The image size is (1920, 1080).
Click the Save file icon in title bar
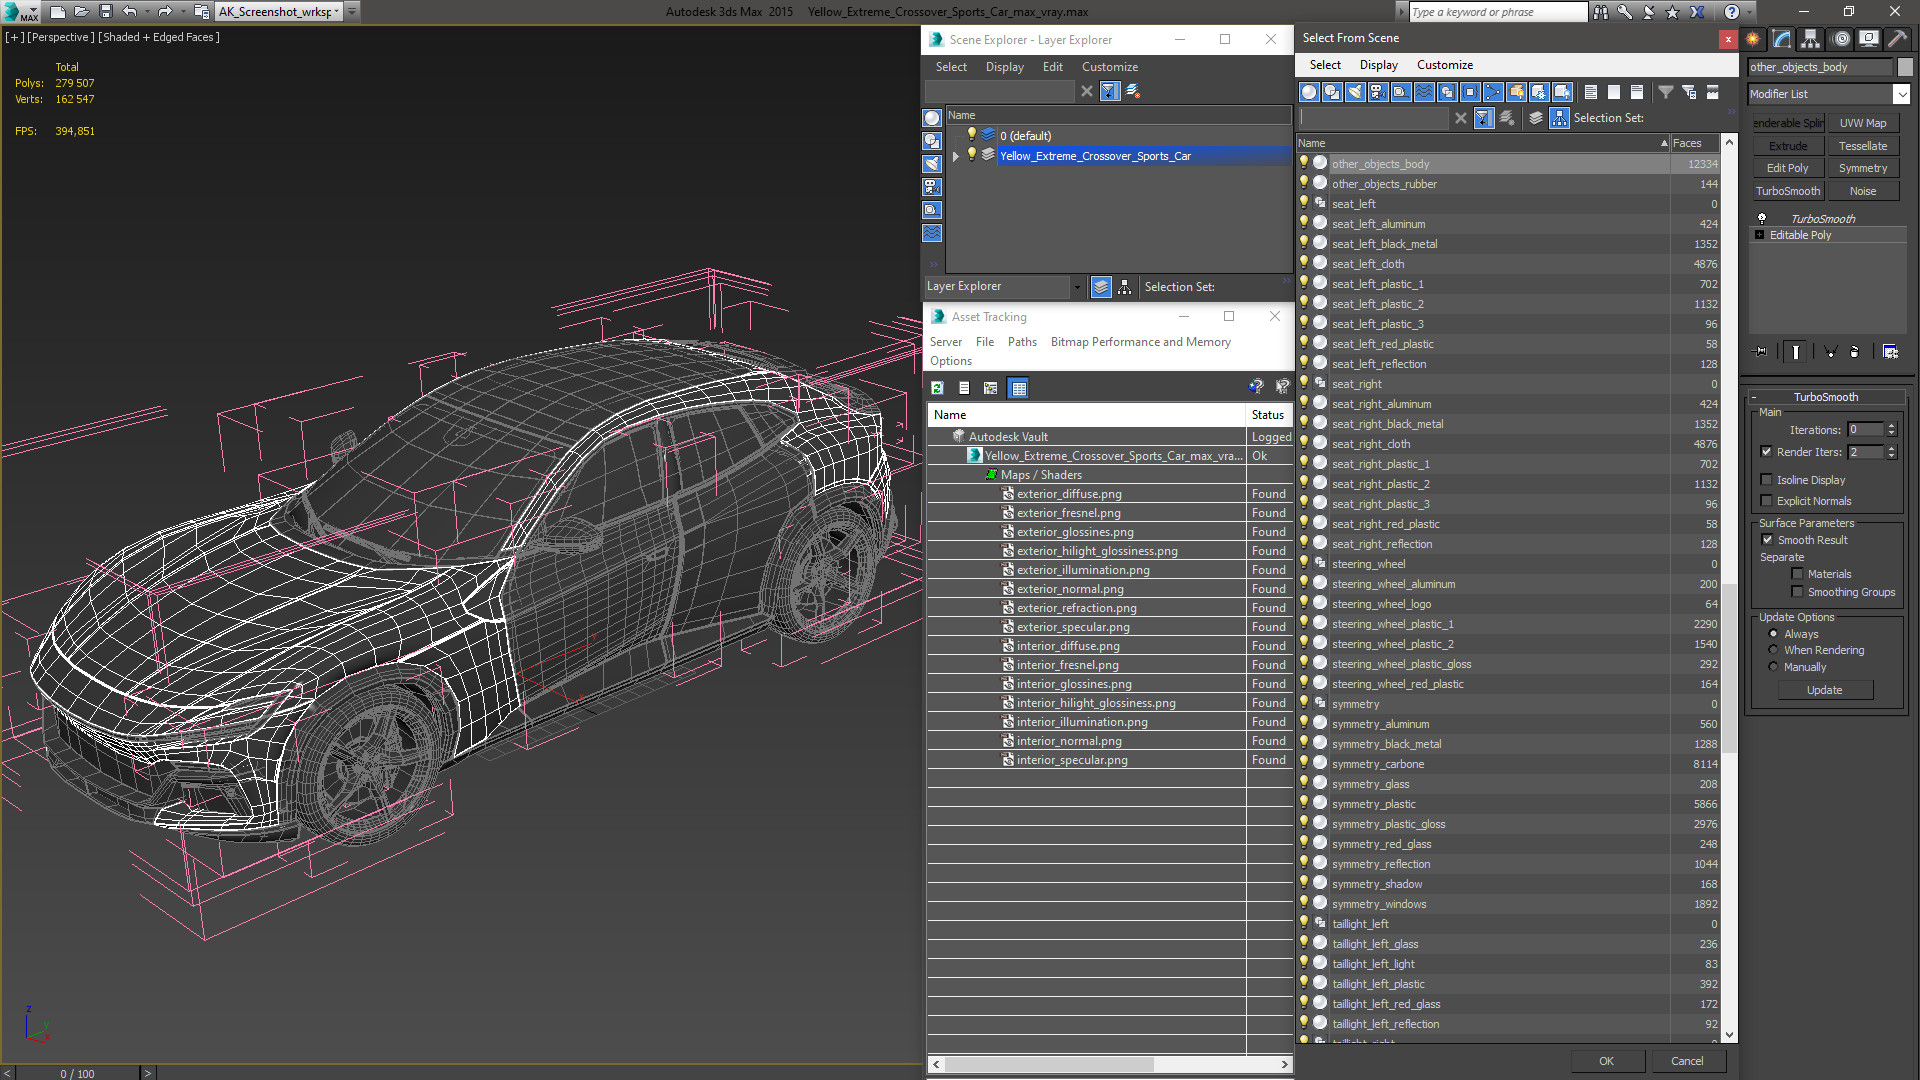pyautogui.click(x=105, y=12)
